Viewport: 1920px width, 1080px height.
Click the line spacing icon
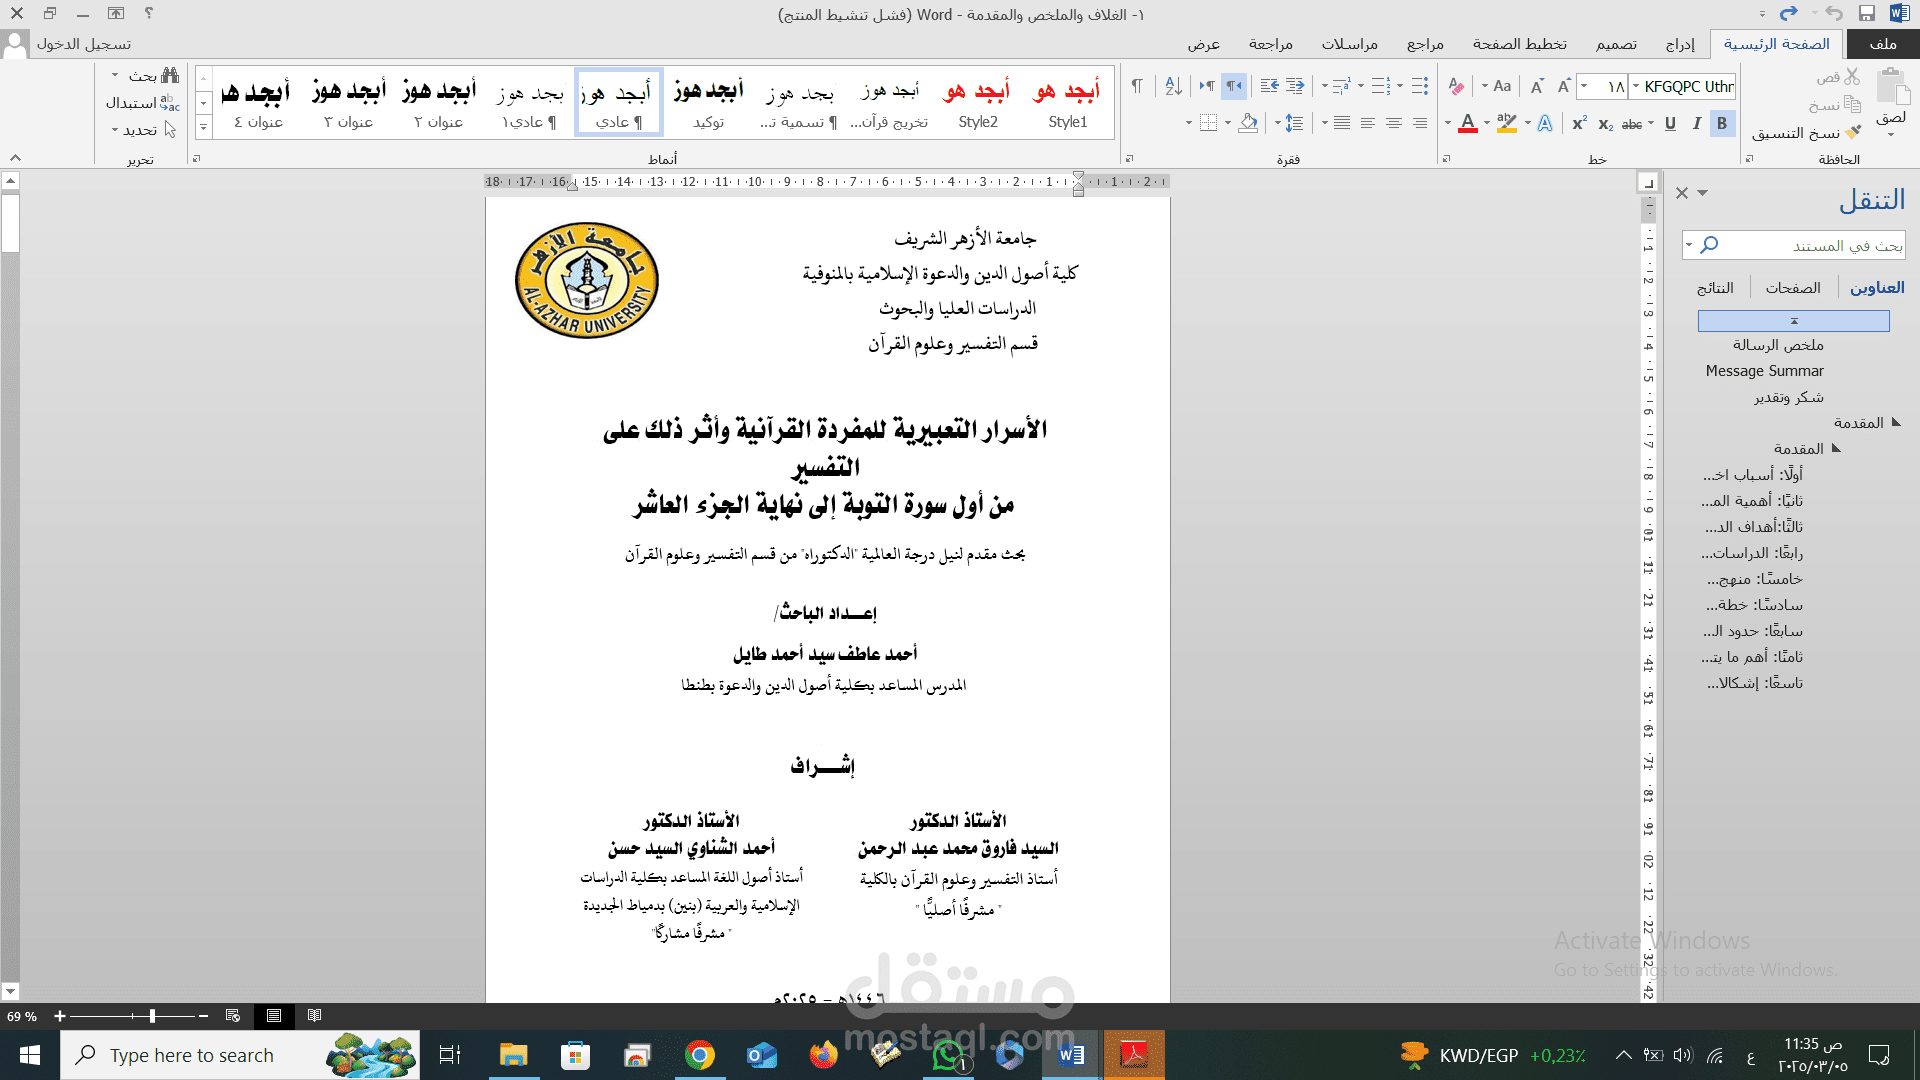tap(1293, 124)
